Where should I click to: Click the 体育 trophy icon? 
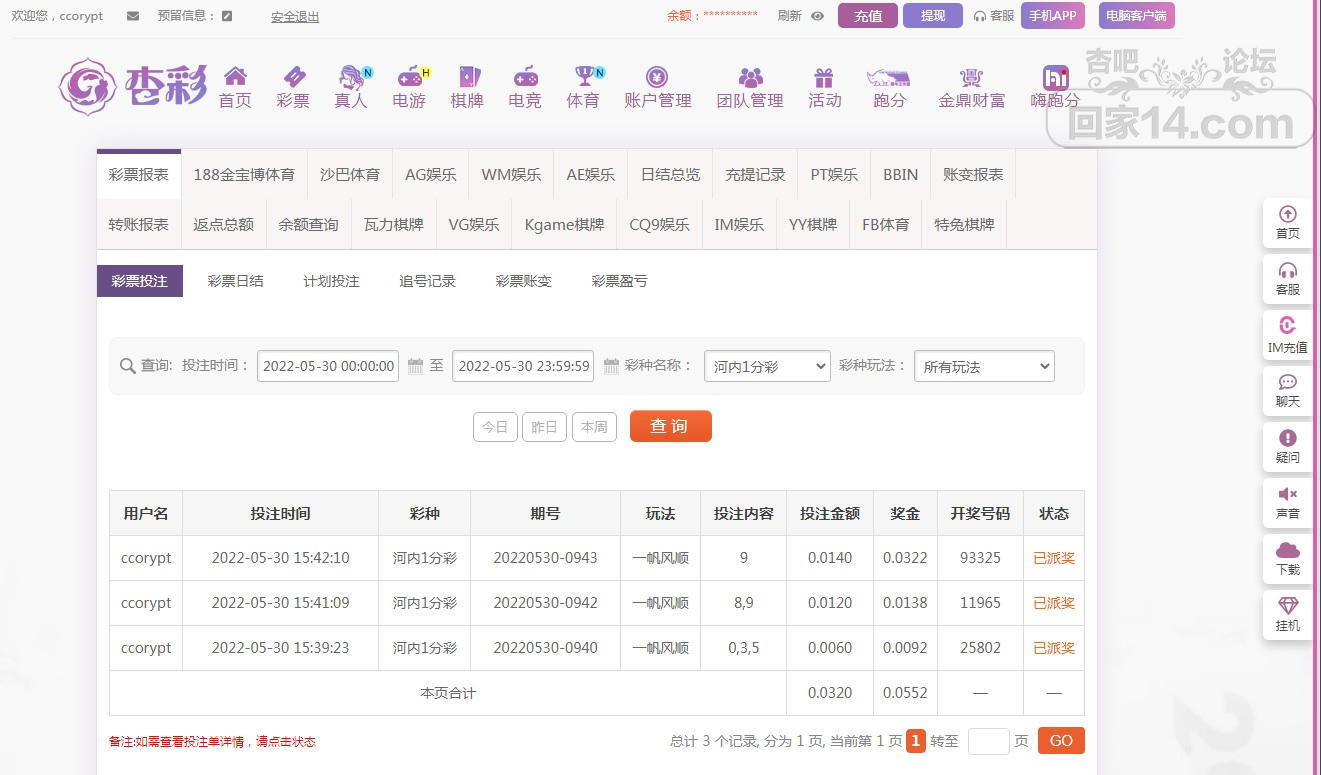click(583, 77)
